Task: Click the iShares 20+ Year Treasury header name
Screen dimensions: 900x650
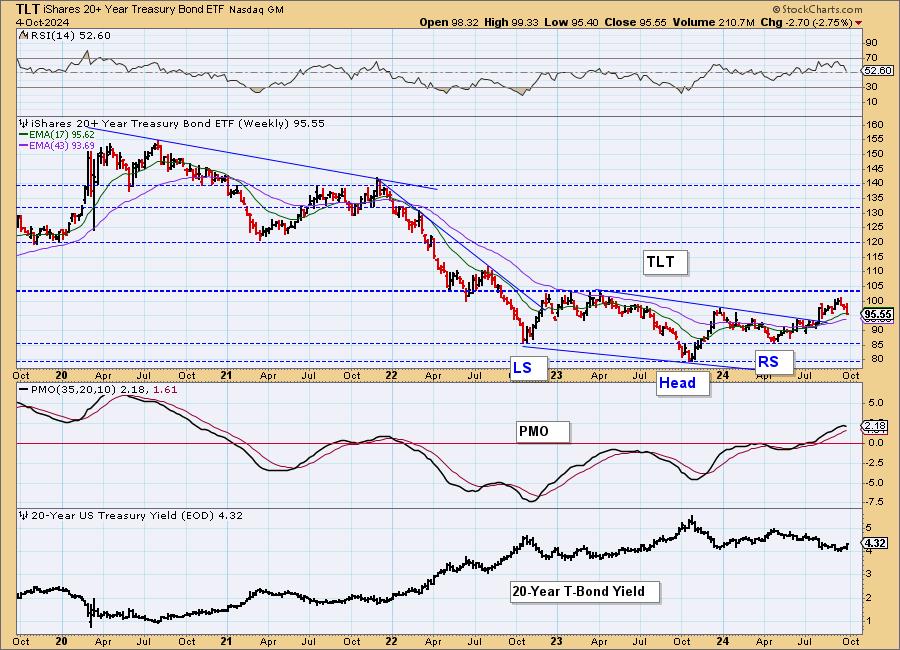Action: 134,9
